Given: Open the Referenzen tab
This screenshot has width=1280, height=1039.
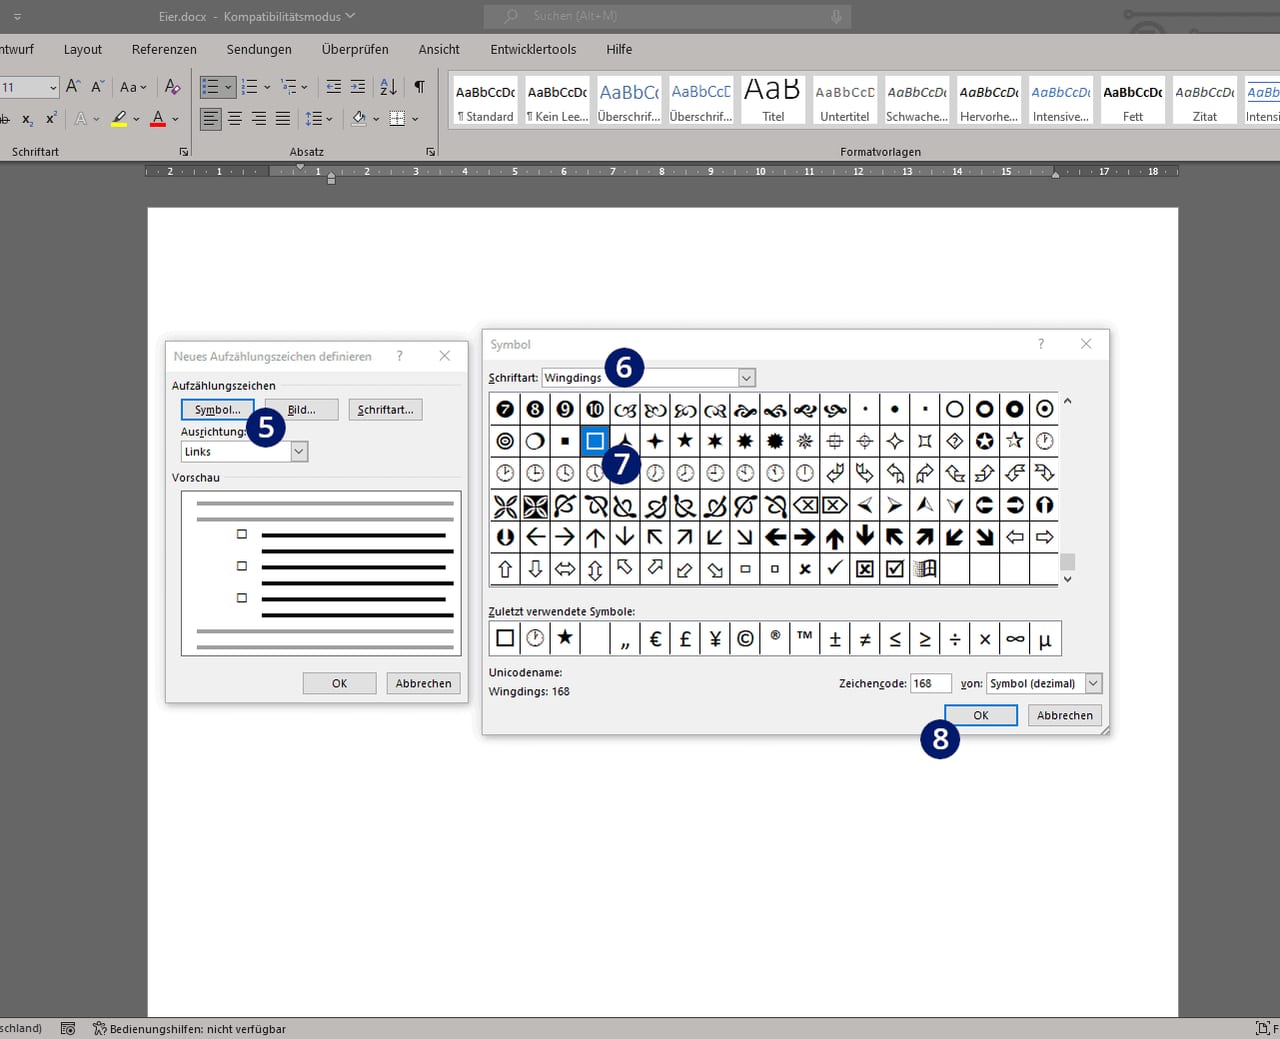Looking at the screenshot, I should point(164,49).
